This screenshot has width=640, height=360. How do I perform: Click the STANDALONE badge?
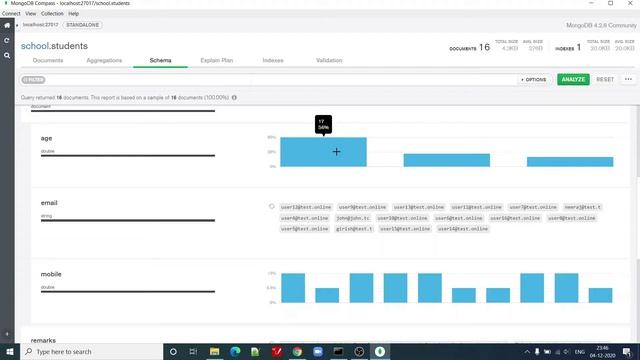(82, 25)
